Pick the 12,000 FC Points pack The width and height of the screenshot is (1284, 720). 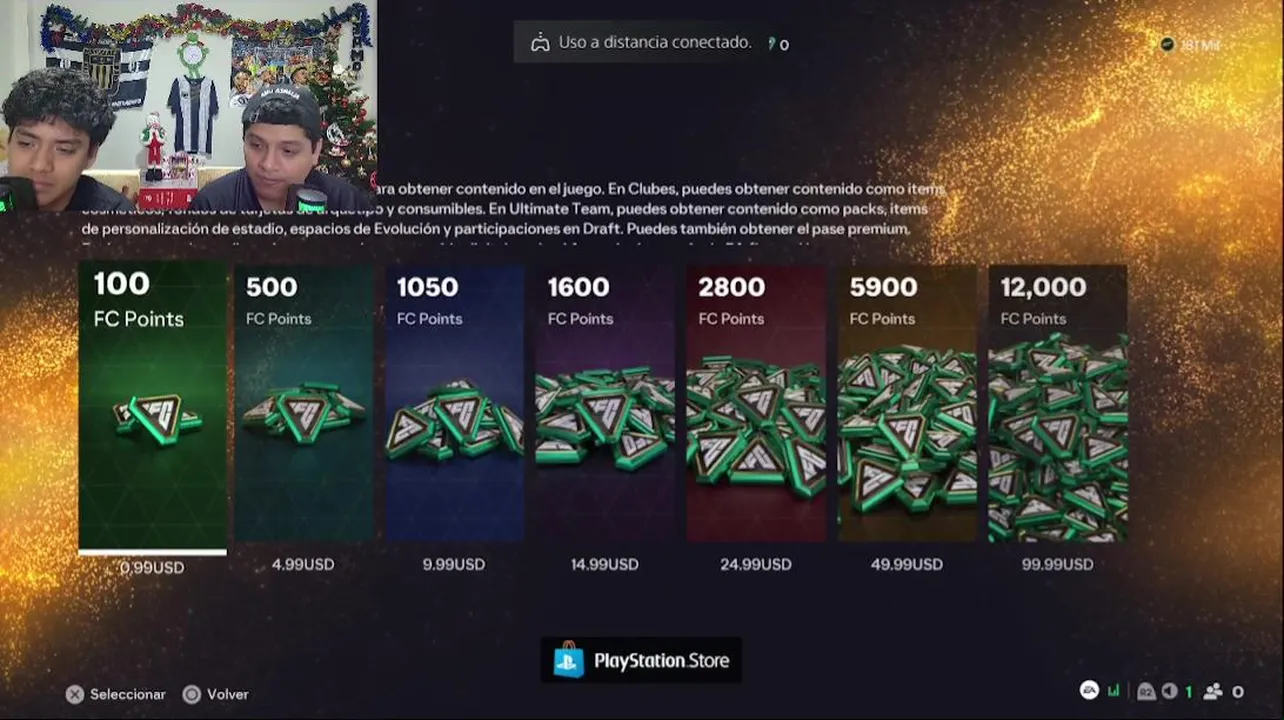point(1058,403)
